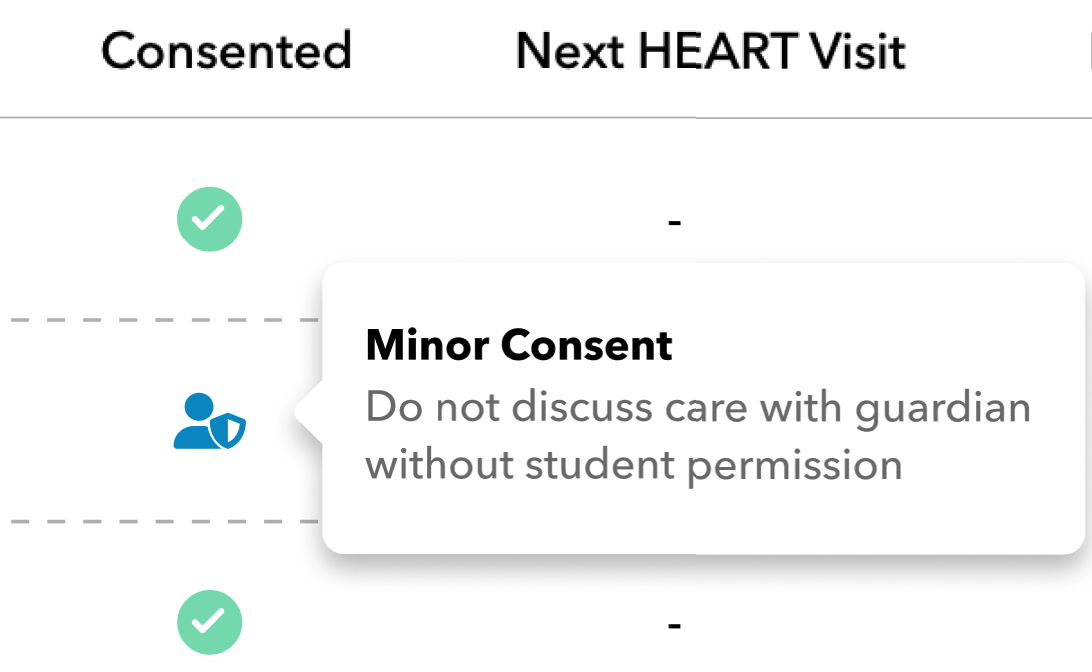Click the cut-off column header at right edge
This screenshot has width=1092, height=672.
[x=1086, y=50]
